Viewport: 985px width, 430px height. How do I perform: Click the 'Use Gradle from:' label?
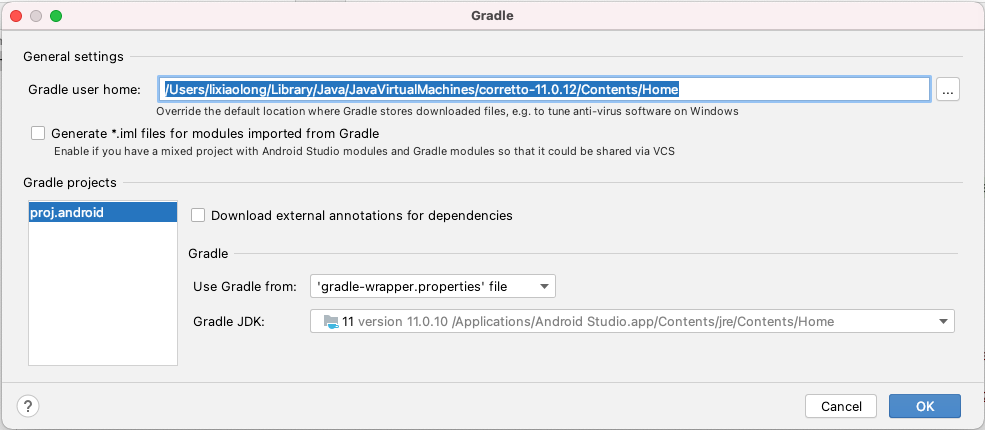pos(245,287)
